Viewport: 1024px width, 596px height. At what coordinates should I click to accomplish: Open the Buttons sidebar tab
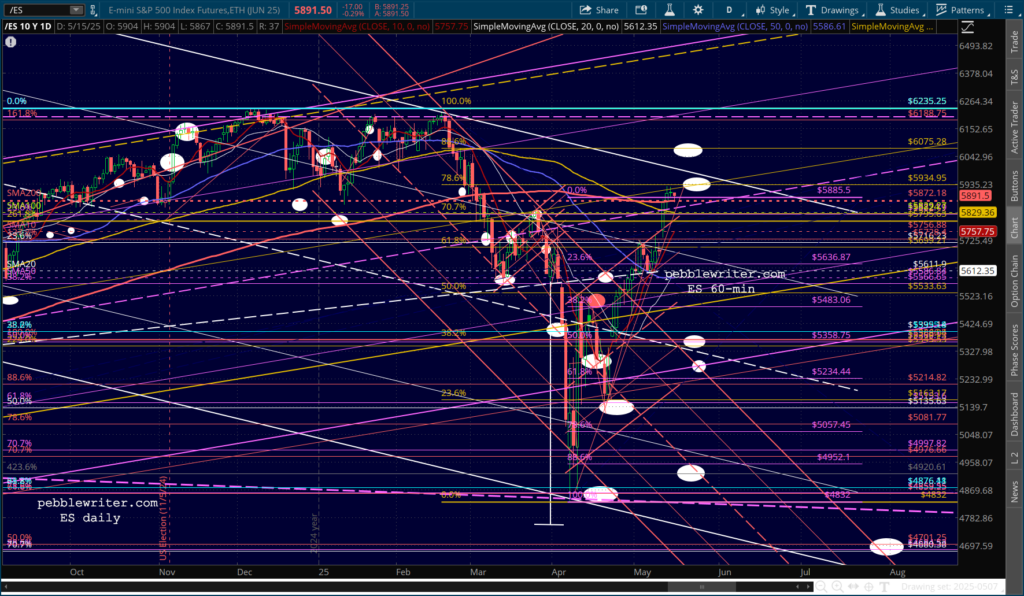click(1014, 185)
